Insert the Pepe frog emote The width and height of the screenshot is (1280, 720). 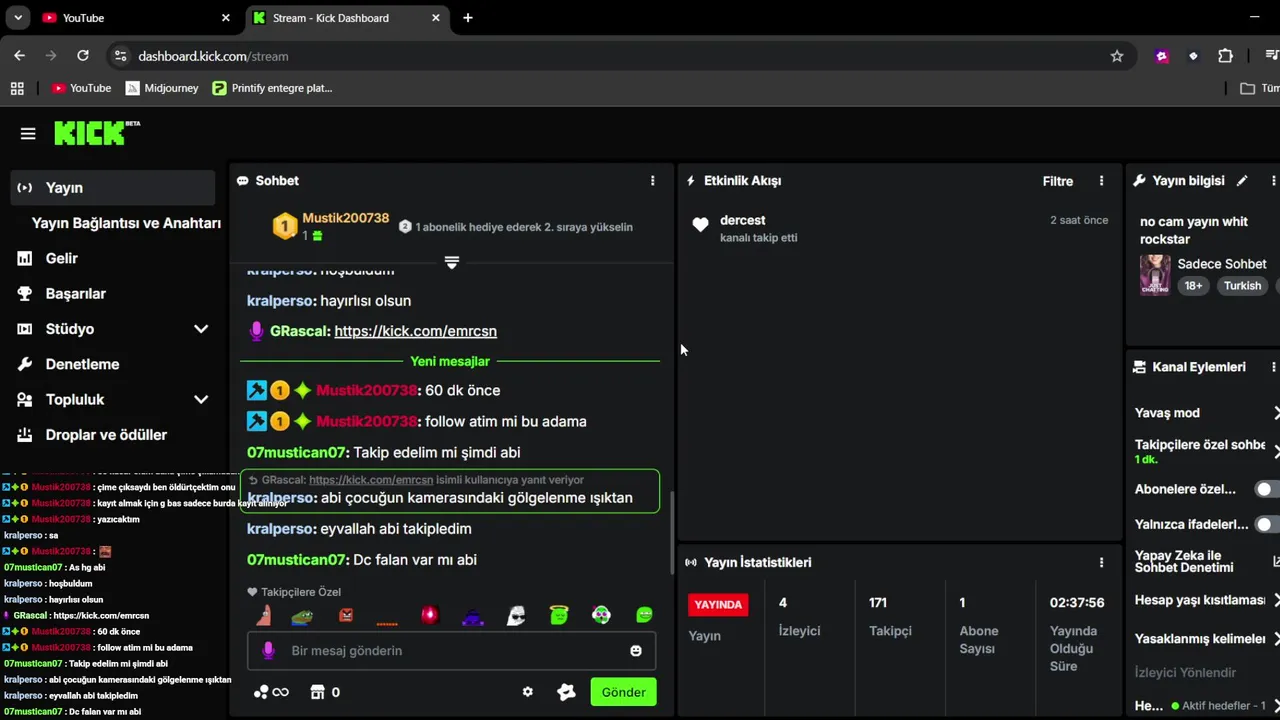pos(302,616)
